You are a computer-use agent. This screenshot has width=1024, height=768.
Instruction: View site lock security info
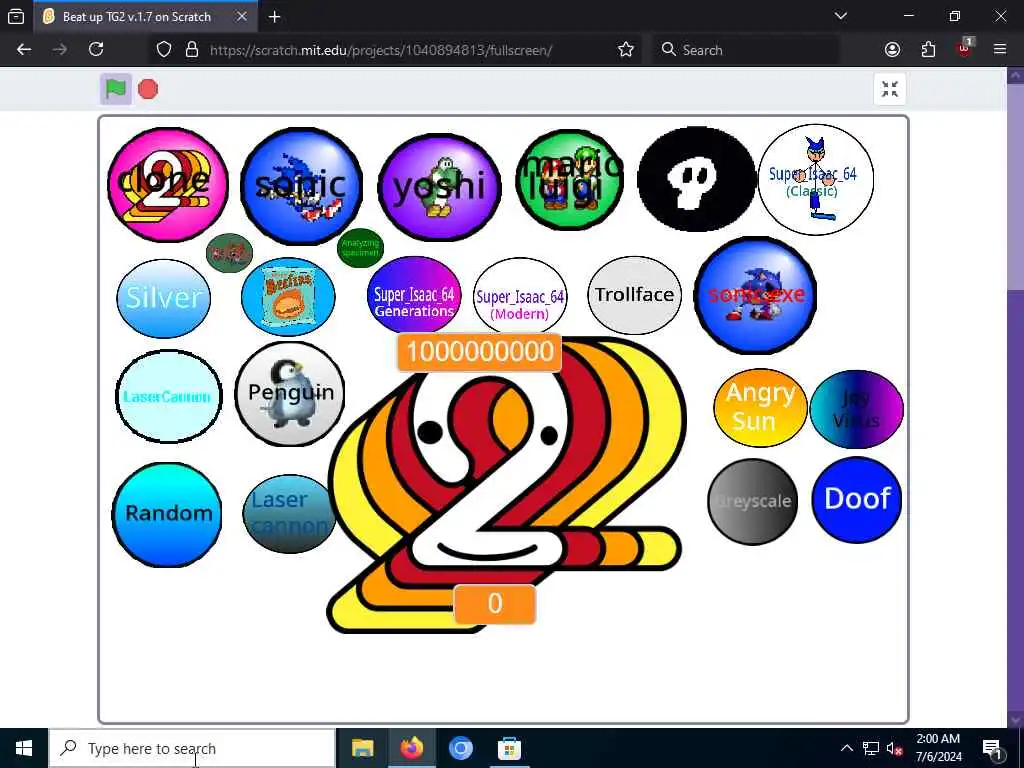[192, 50]
